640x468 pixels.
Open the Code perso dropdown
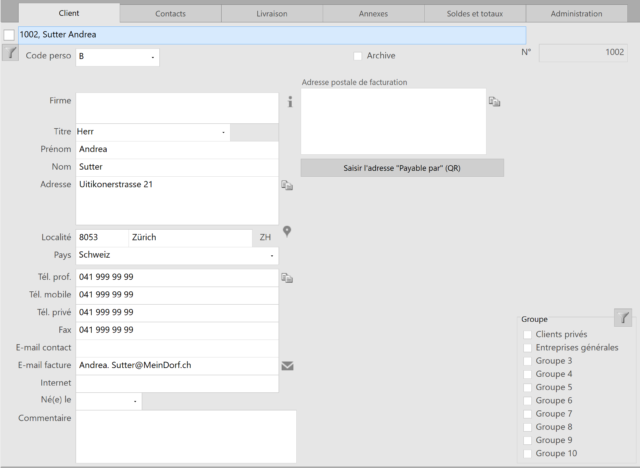pos(153,57)
